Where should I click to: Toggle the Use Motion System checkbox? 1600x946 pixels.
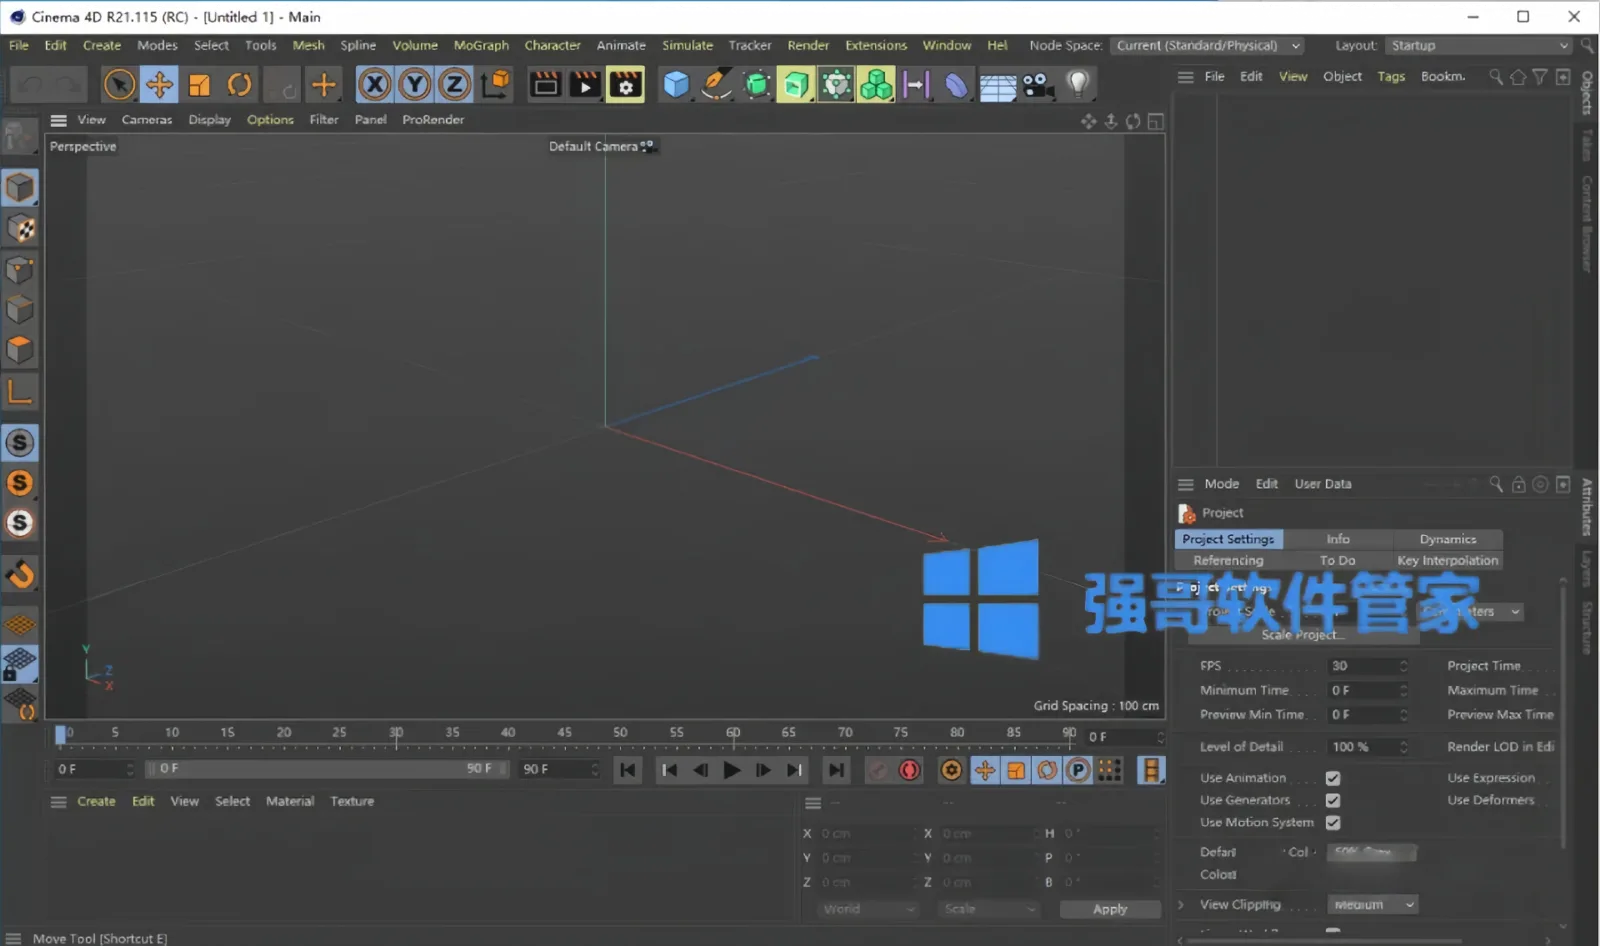pyautogui.click(x=1333, y=822)
